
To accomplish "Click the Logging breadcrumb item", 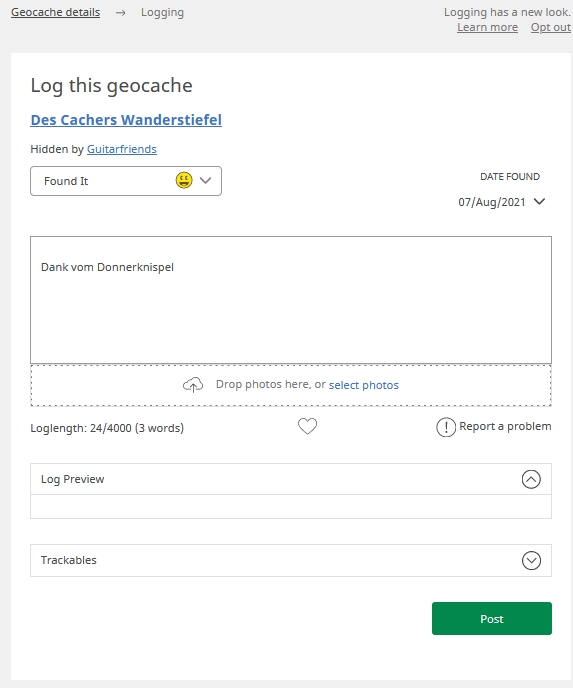I will tap(162, 13).
